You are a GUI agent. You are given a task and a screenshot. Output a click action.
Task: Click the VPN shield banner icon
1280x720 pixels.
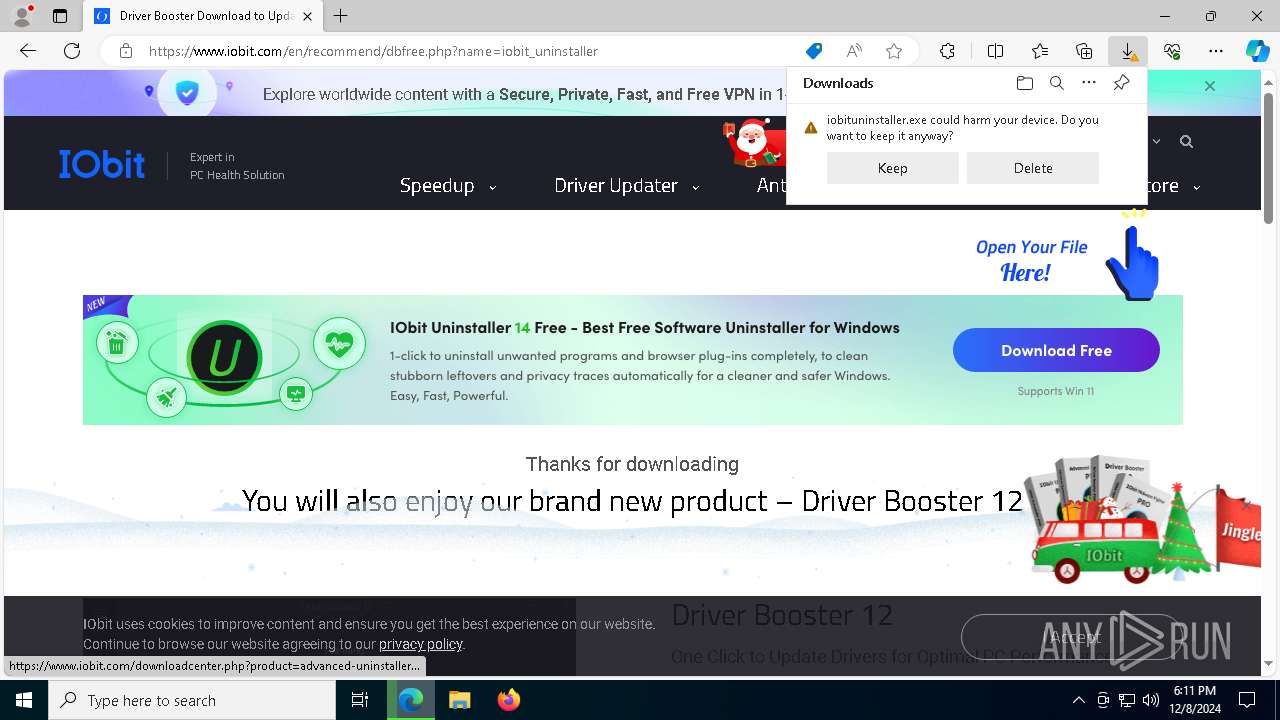187,93
